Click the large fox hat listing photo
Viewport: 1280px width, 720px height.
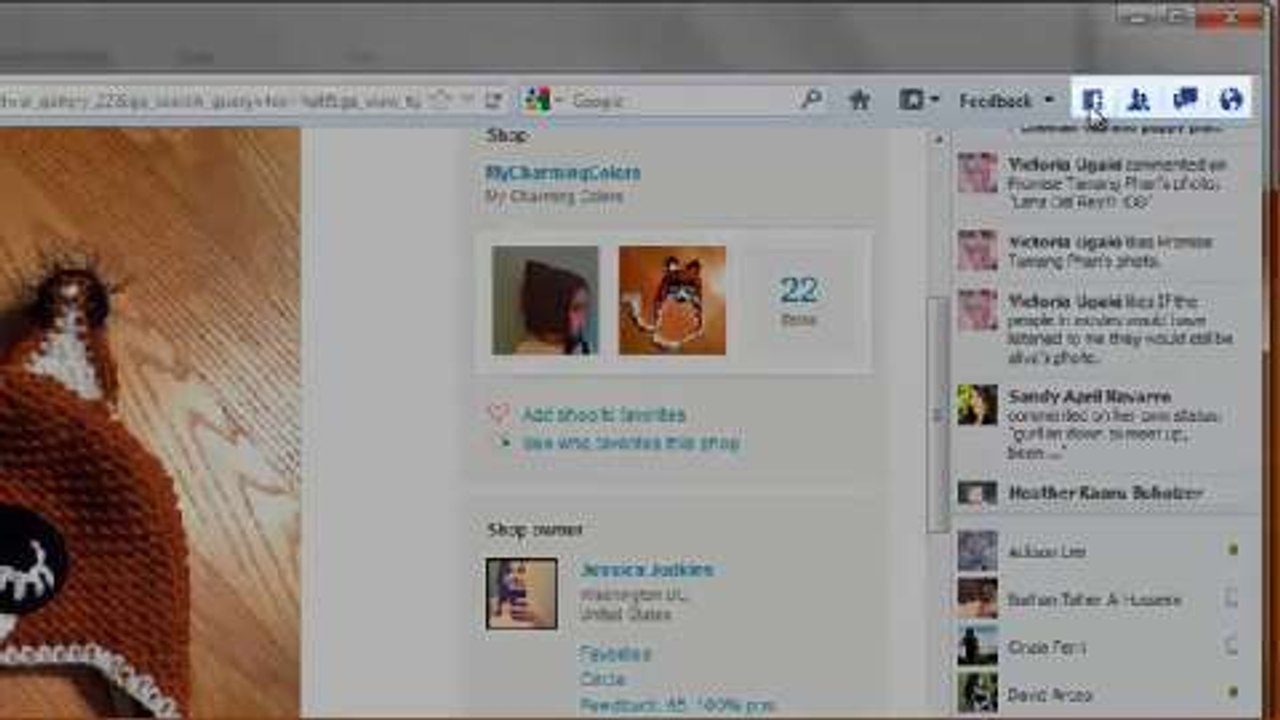(x=150, y=423)
